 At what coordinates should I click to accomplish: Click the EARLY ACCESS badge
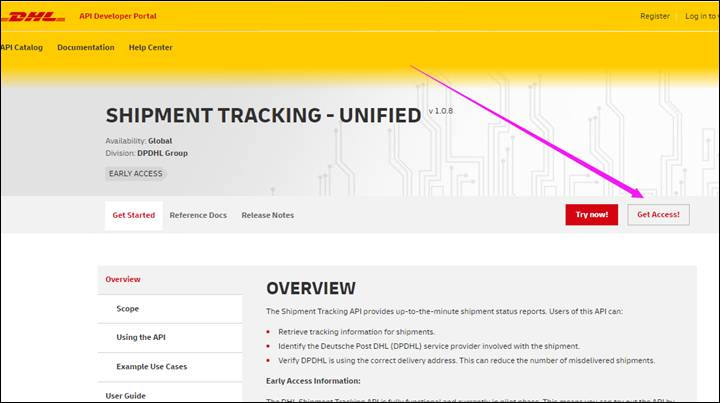coord(135,174)
